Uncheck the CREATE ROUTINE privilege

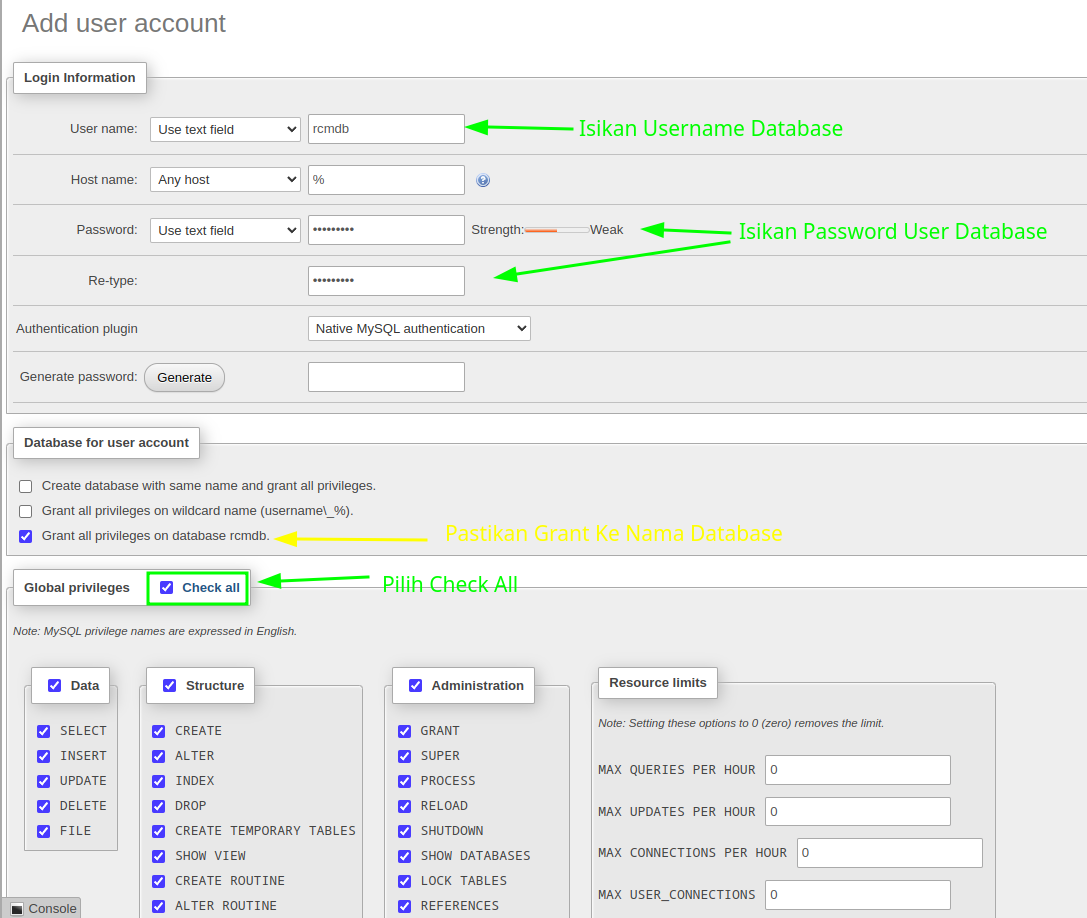159,881
